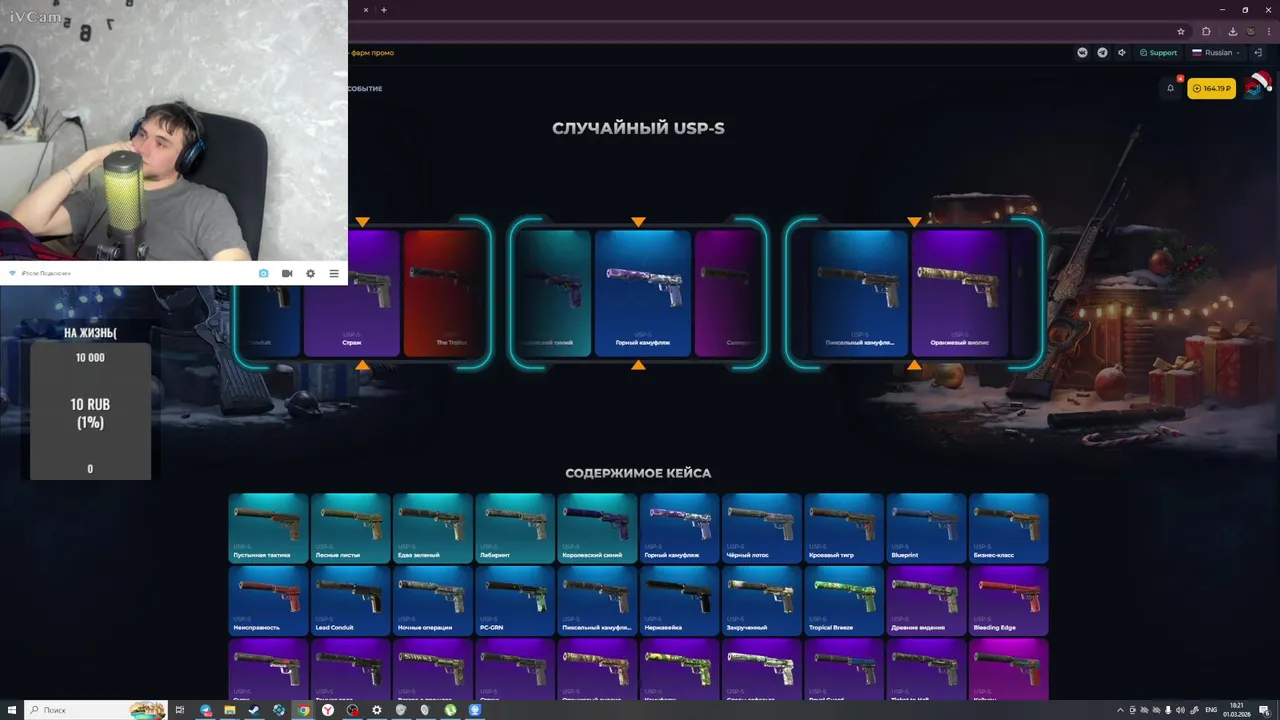Viewport: 1280px width, 720px height.
Task: Show hidden system tray icons
Action: point(1121,710)
